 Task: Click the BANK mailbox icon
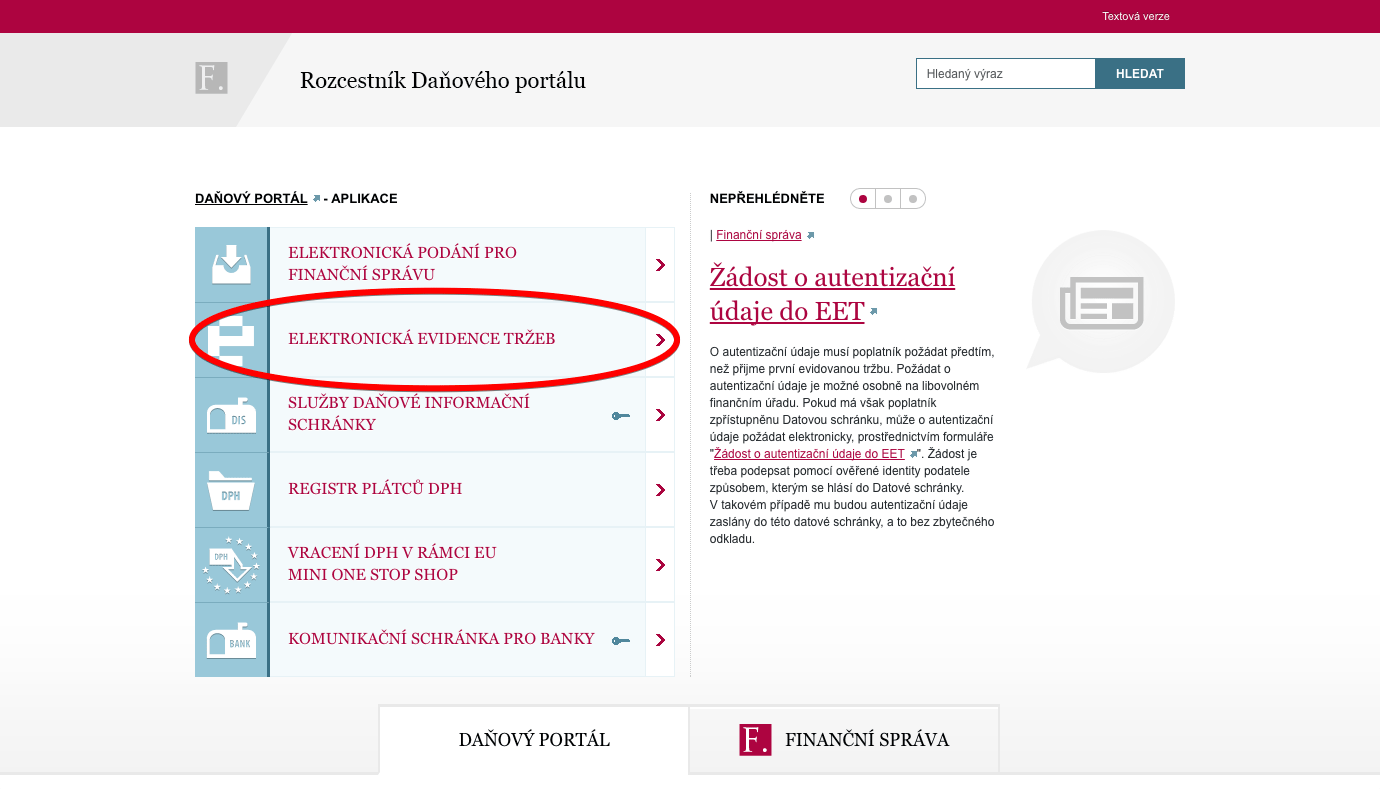coord(231,640)
